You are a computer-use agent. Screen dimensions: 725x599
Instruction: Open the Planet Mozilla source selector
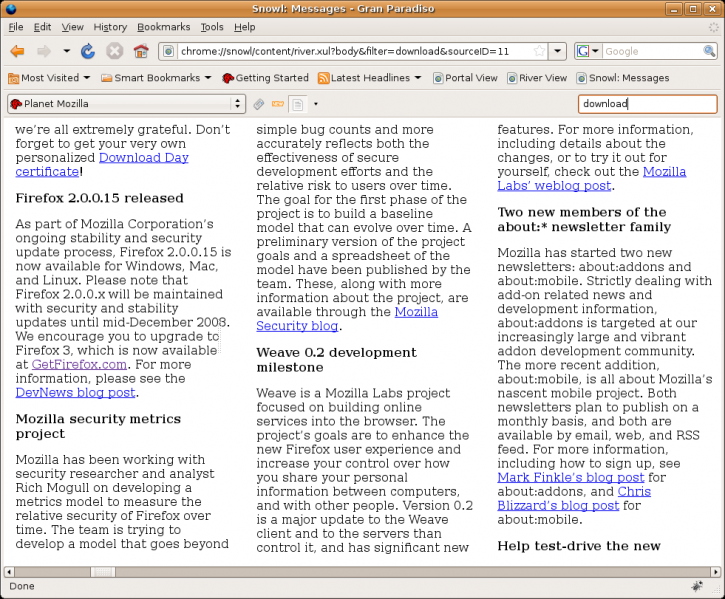tap(126, 104)
